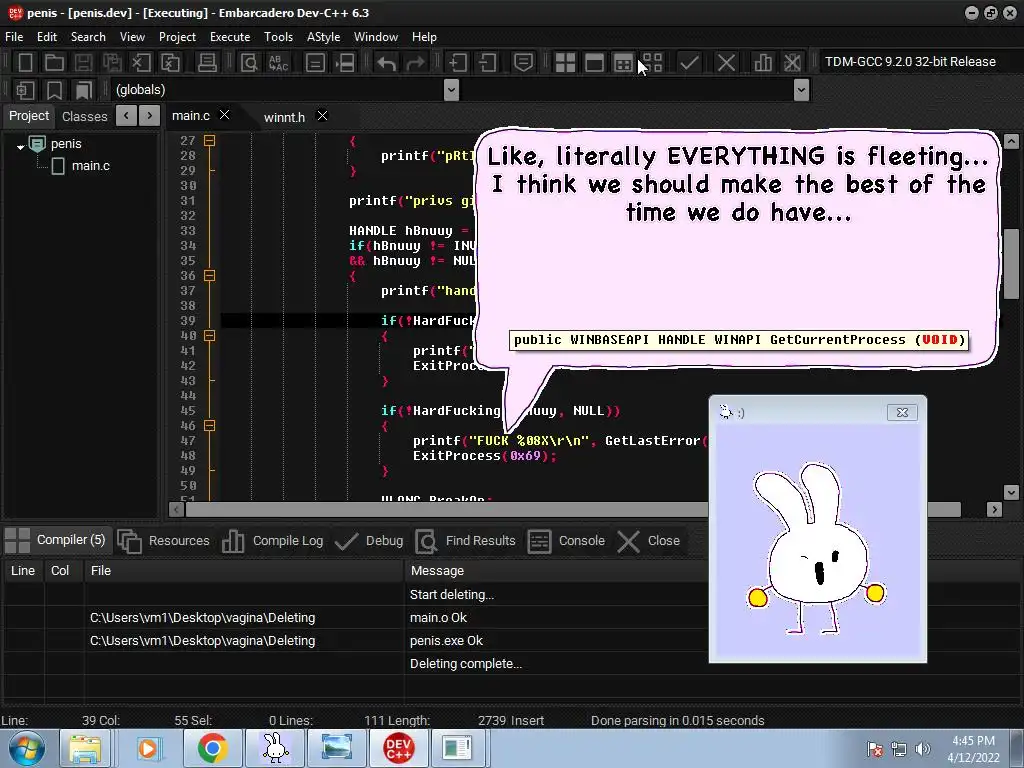This screenshot has width=1024, height=768.
Task: Collapse the code fold marker at line 27
Action: point(209,141)
